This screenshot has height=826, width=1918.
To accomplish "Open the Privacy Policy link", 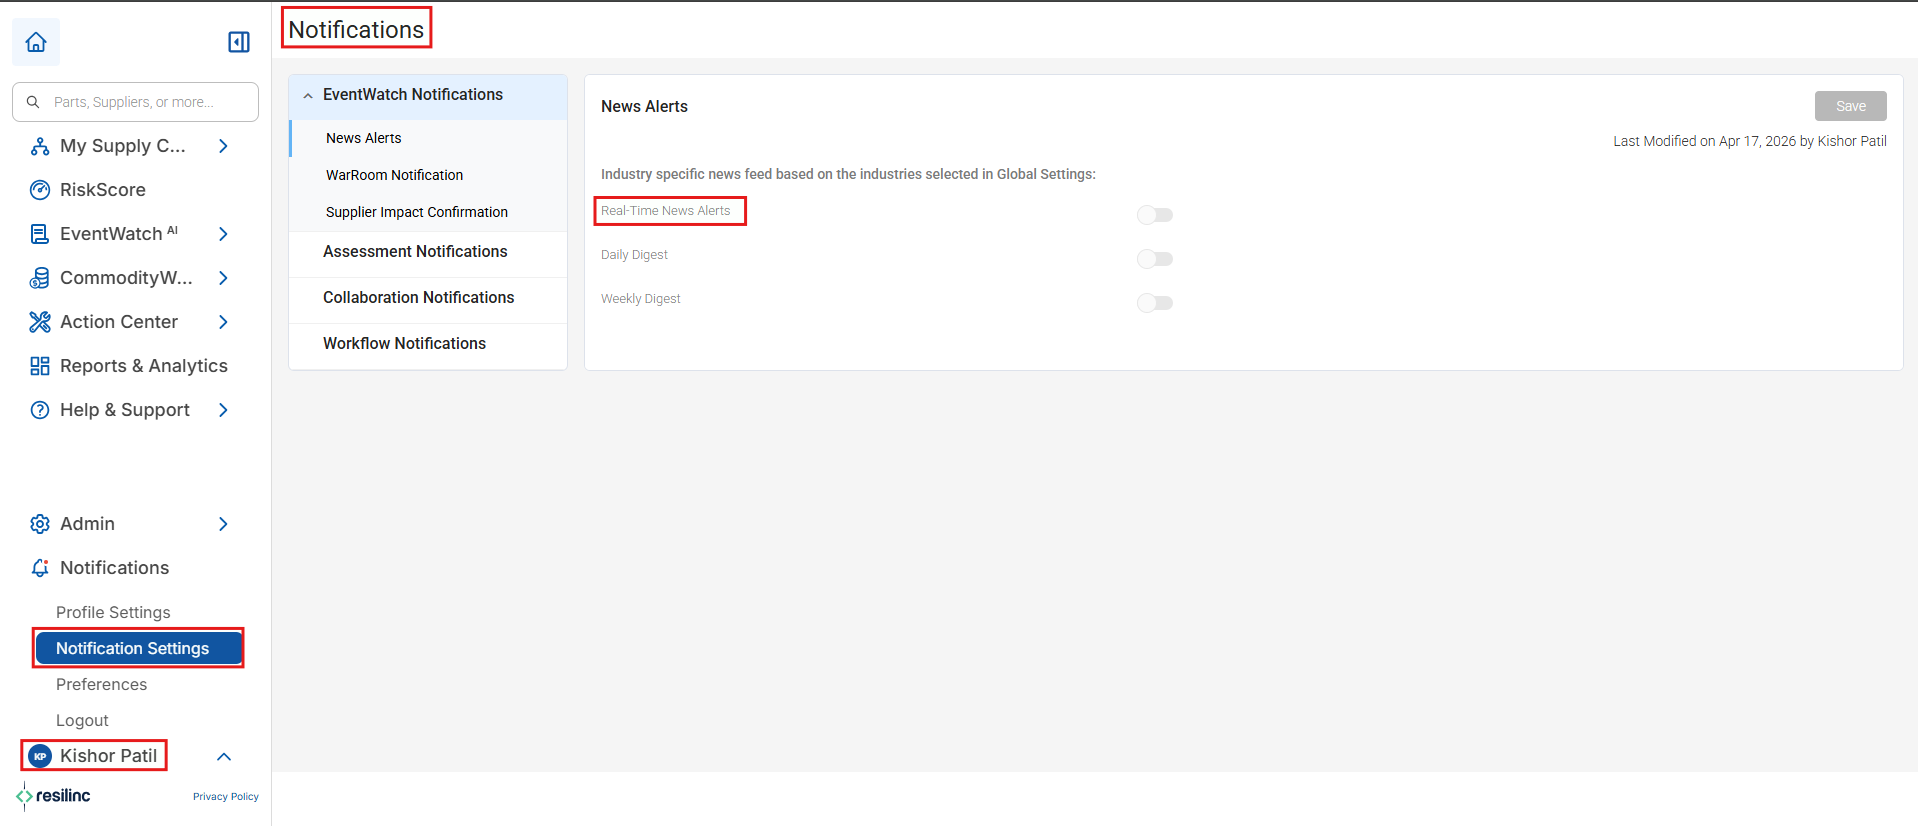I will pos(226,797).
